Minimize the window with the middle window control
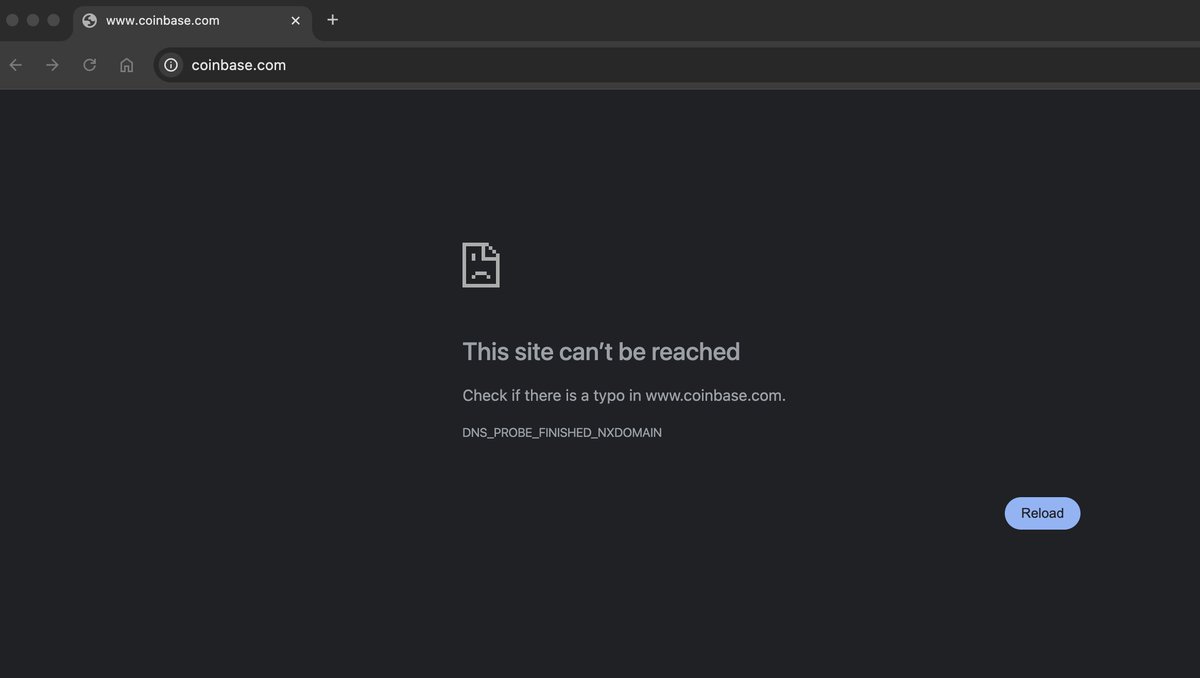This screenshot has width=1200, height=678. 33,20
